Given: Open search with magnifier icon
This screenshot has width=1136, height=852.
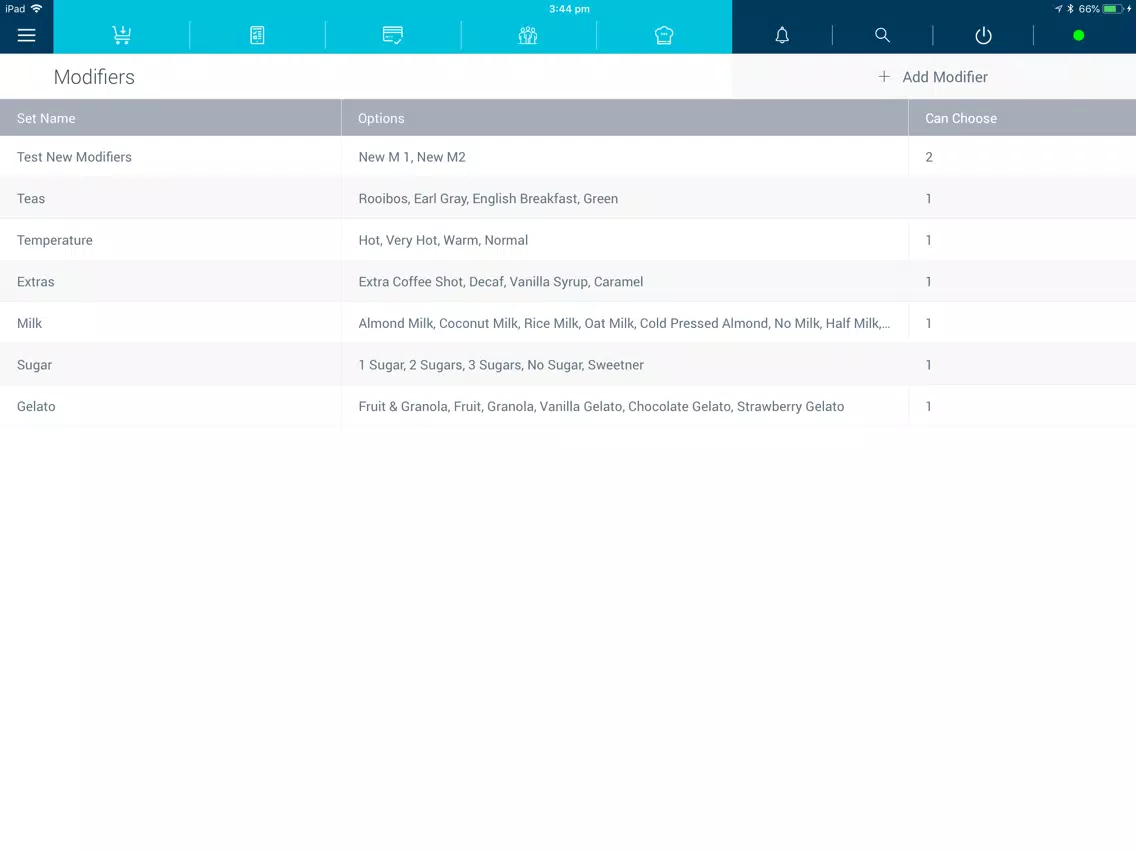Looking at the screenshot, I should 882,35.
